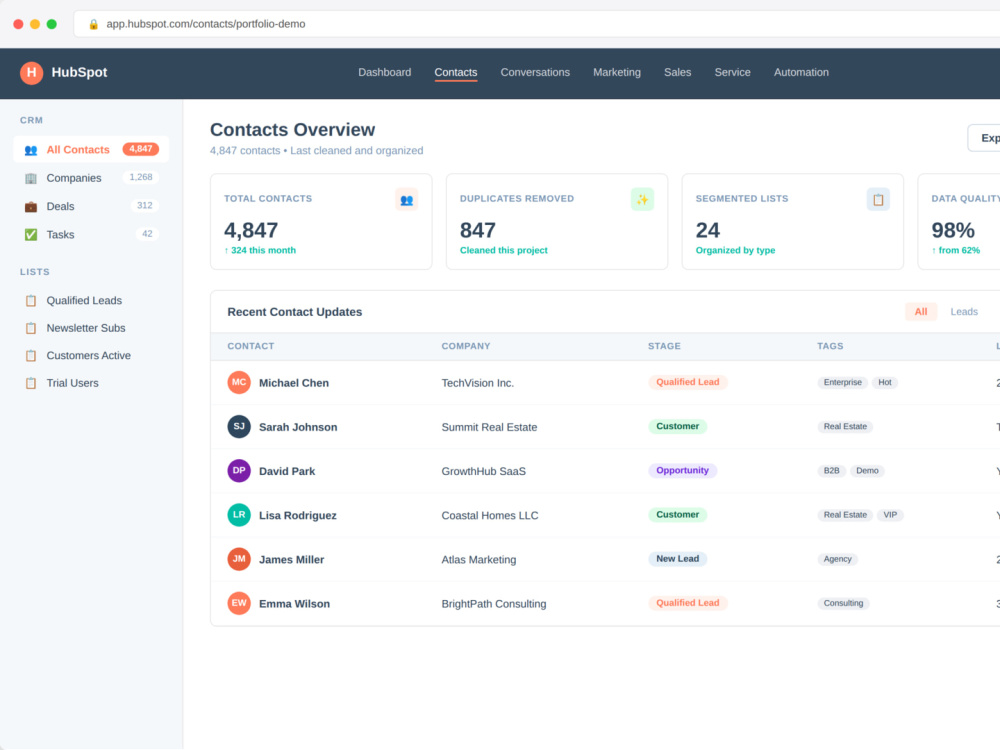Open the Qualified Leads list
This screenshot has height=750, width=1000.
pyautogui.click(x=91, y=300)
